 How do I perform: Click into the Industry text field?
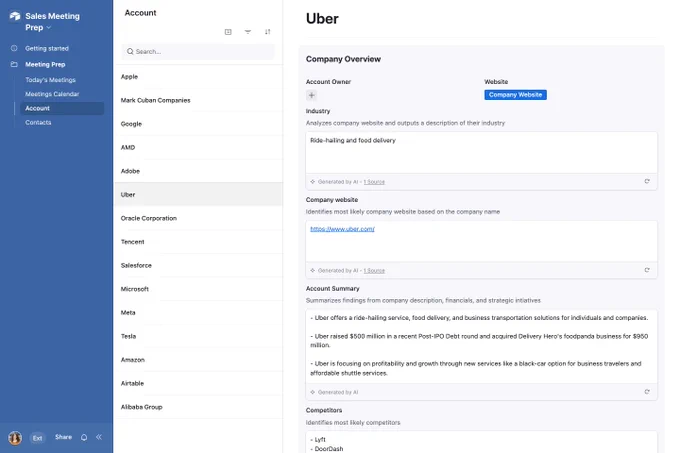pos(481,153)
